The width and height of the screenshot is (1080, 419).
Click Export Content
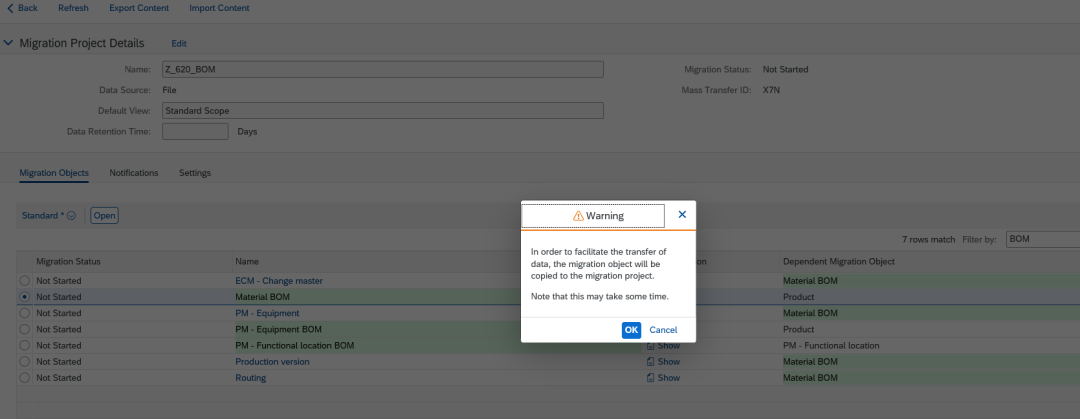[x=139, y=8]
